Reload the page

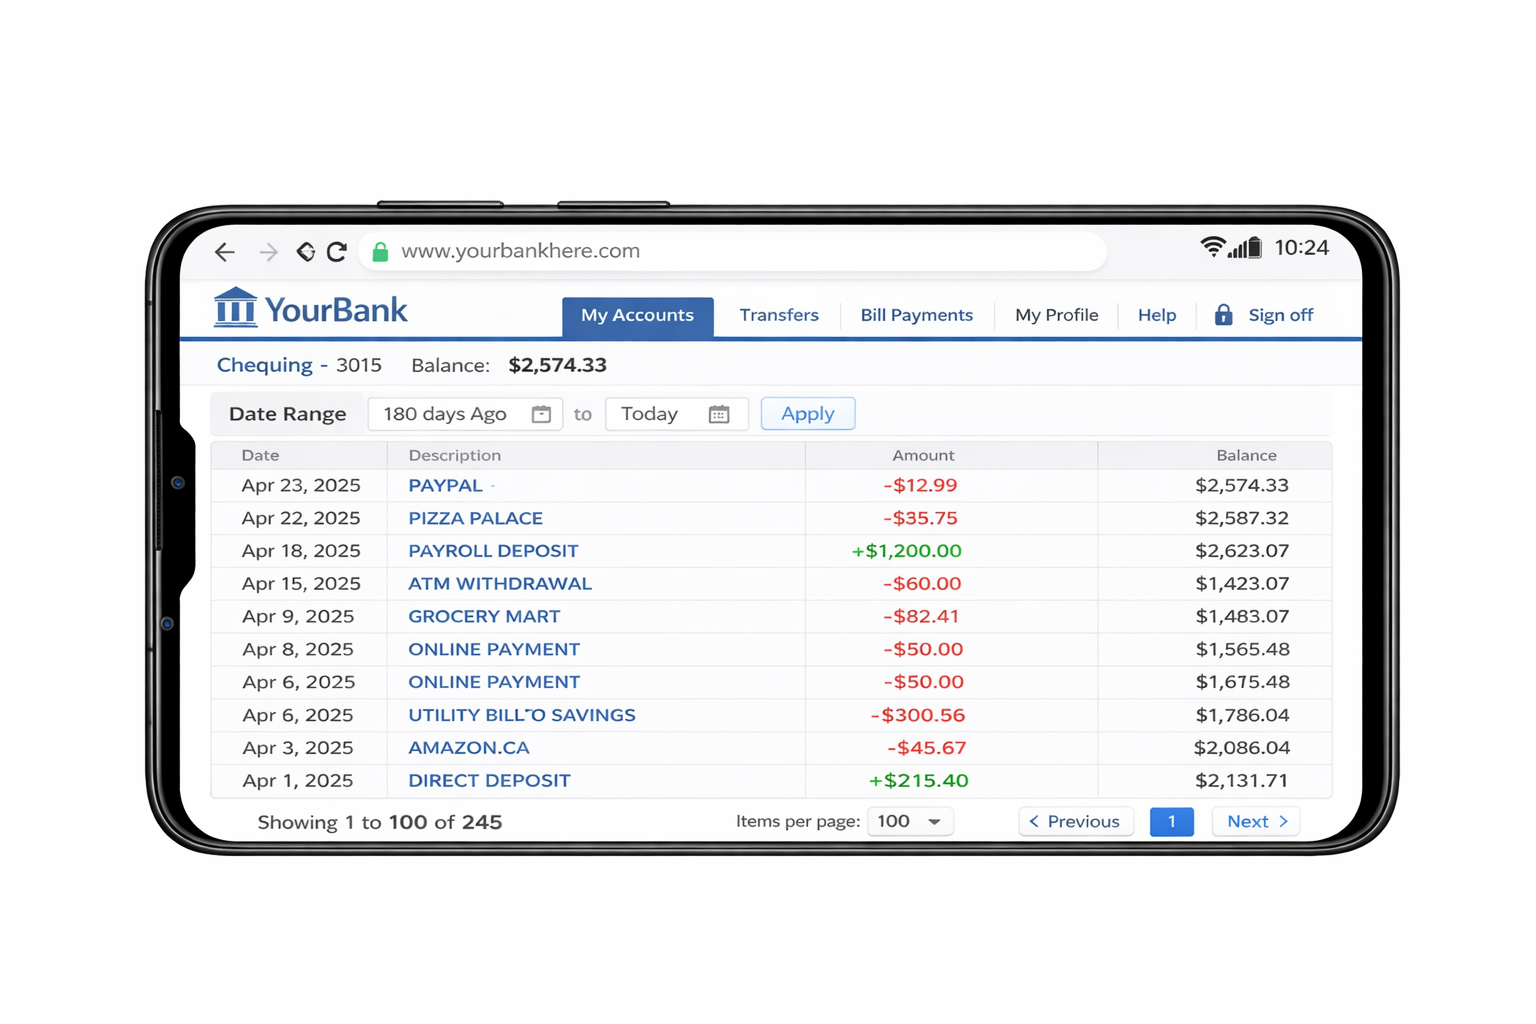coord(337,252)
